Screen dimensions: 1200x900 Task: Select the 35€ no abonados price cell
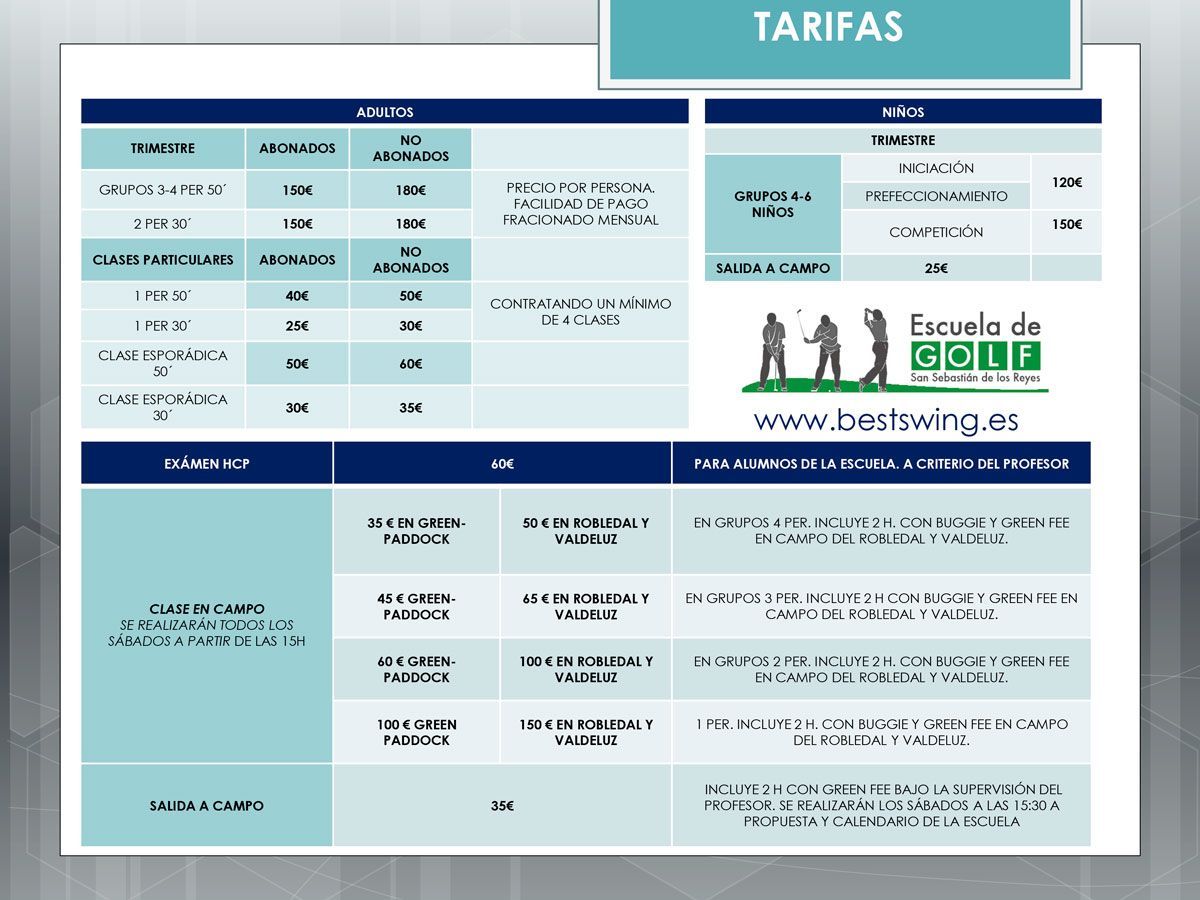click(411, 408)
